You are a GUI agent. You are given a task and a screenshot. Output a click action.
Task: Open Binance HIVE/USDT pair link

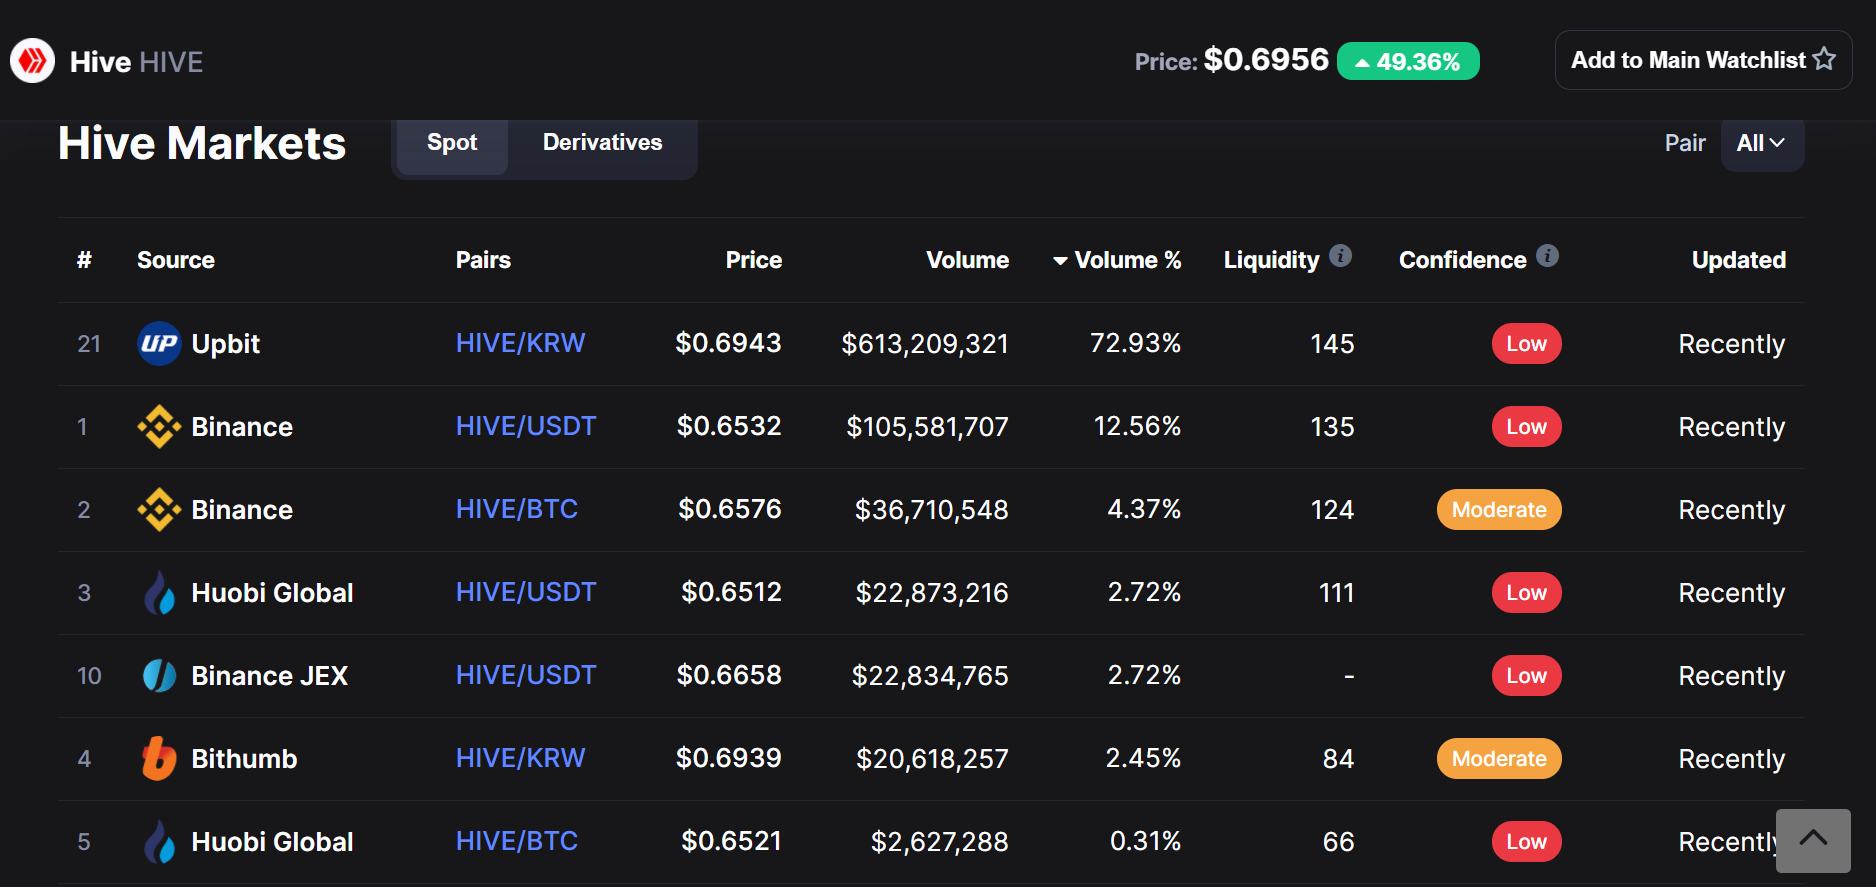(x=526, y=426)
